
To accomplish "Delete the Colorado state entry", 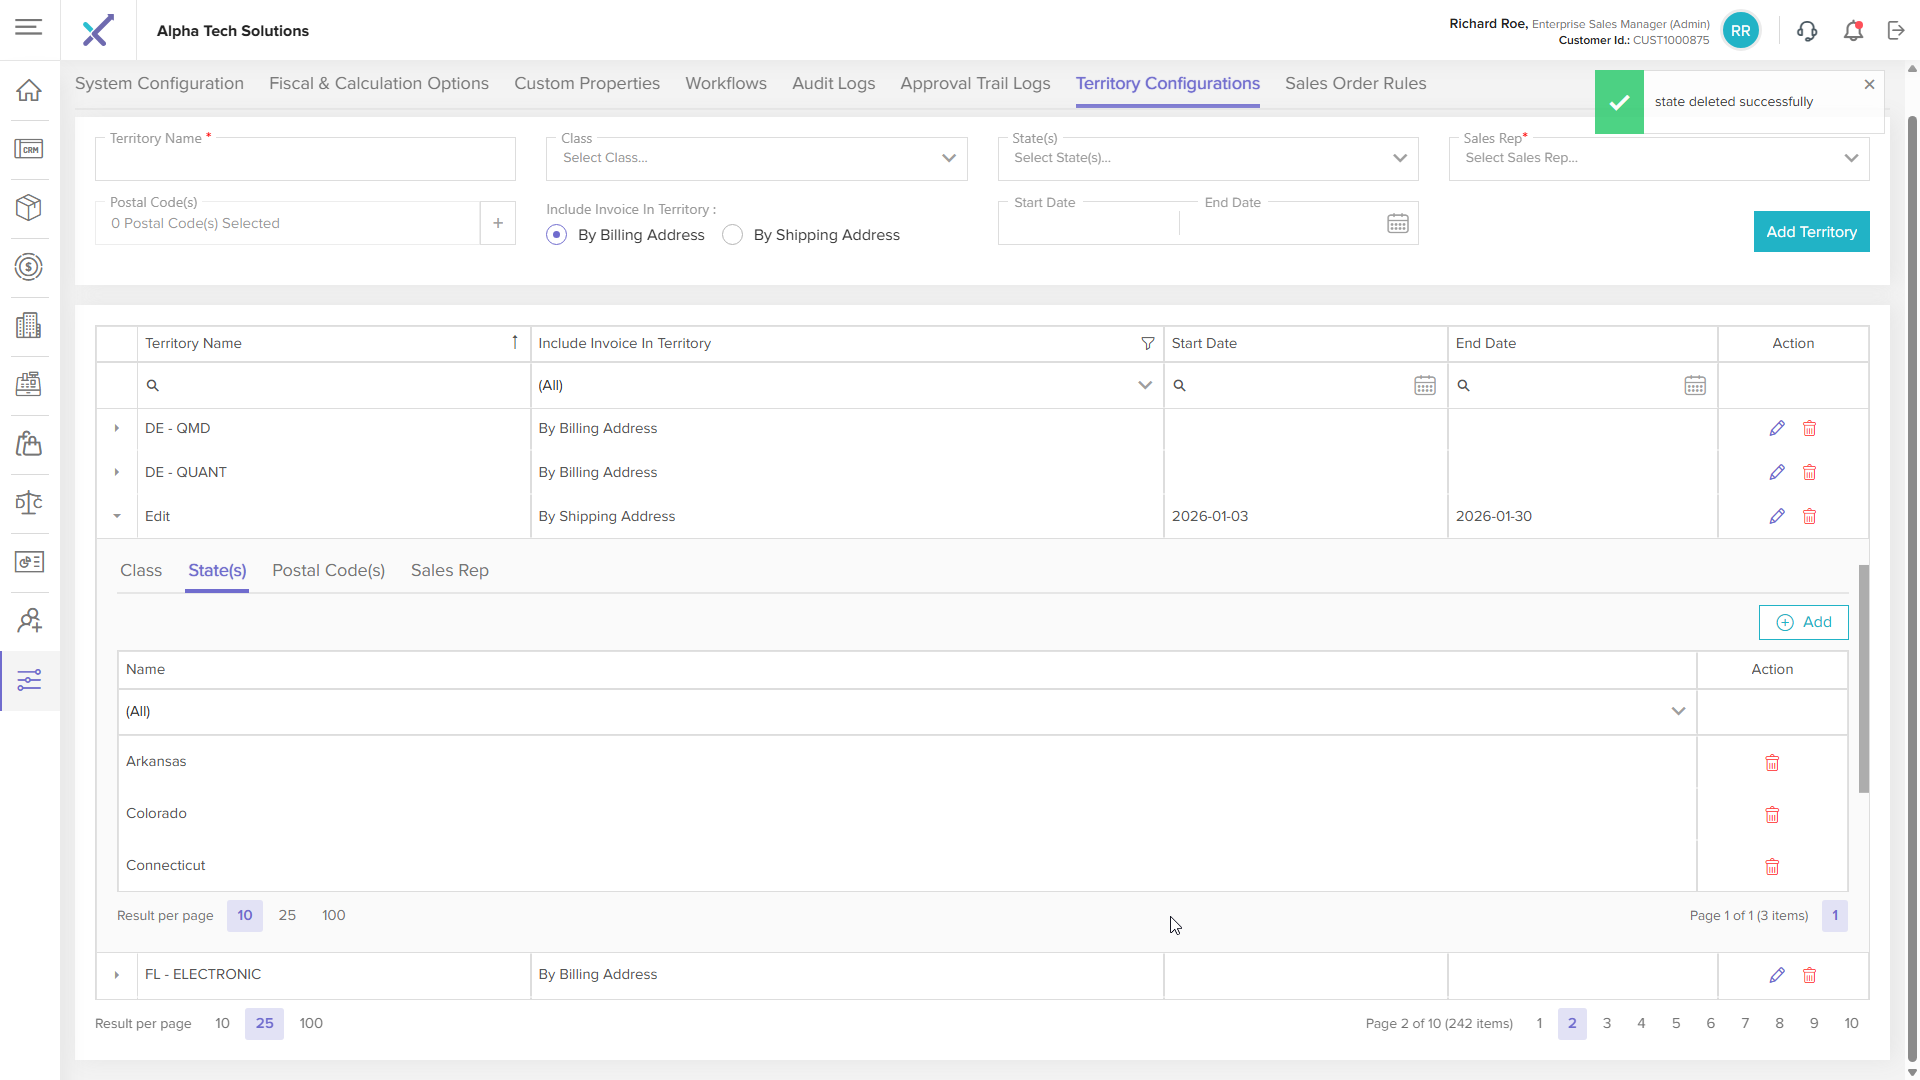I will [x=1771, y=814].
